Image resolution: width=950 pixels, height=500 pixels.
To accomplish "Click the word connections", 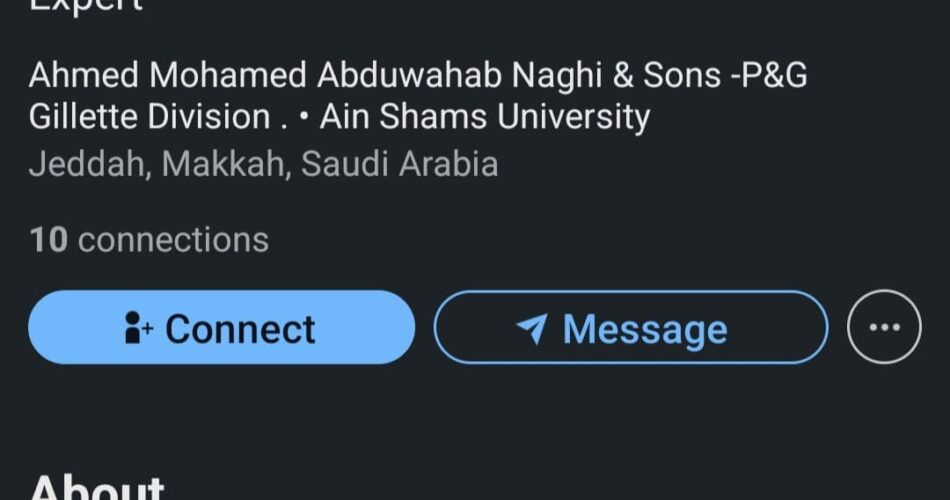I will coord(173,240).
